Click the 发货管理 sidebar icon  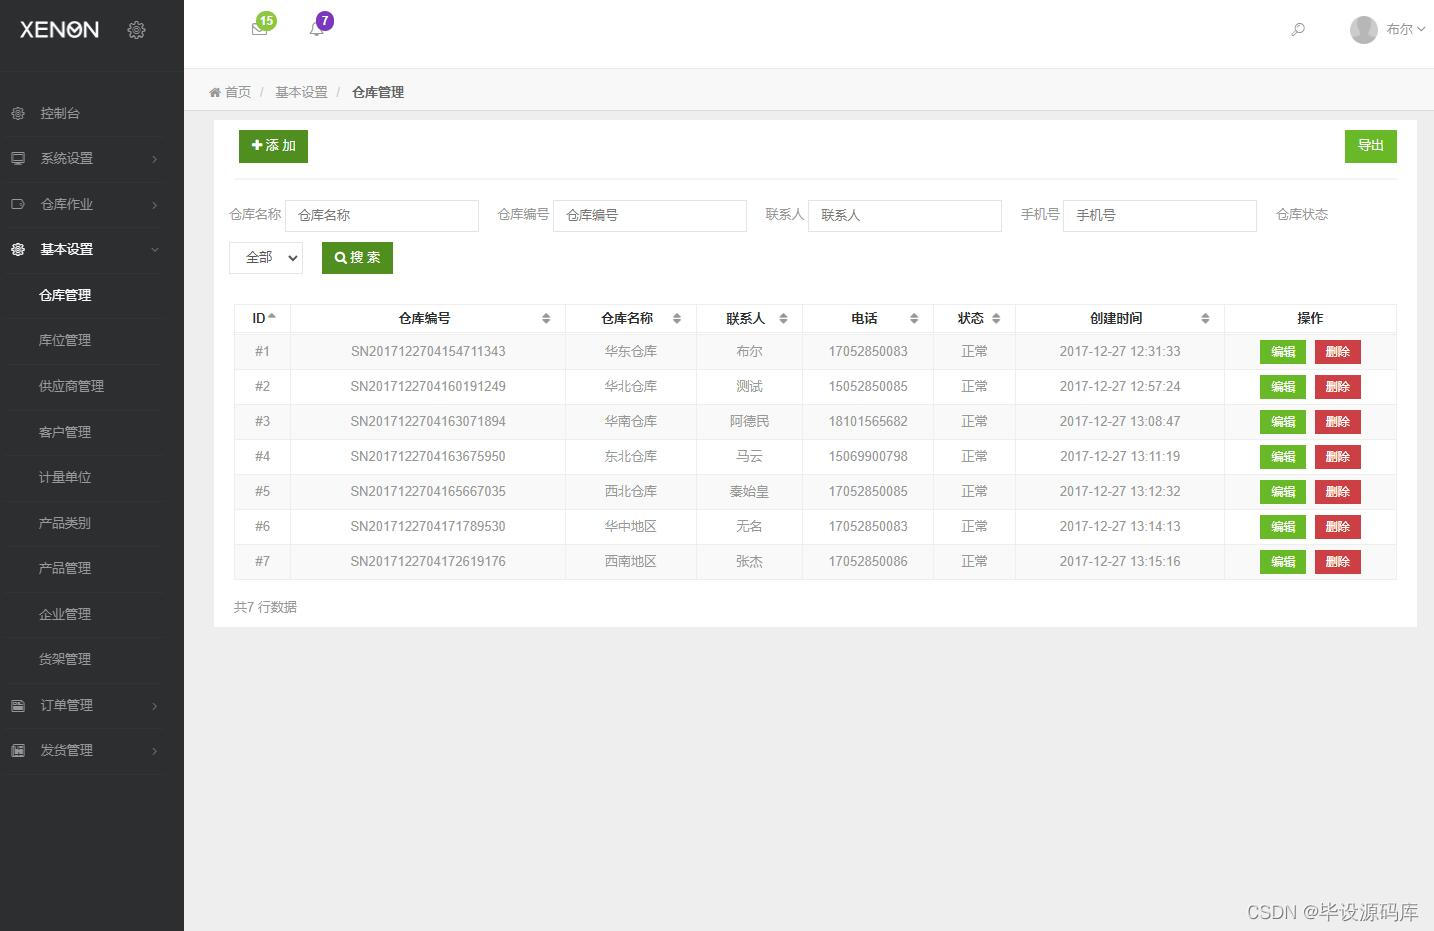[x=18, y=750]
